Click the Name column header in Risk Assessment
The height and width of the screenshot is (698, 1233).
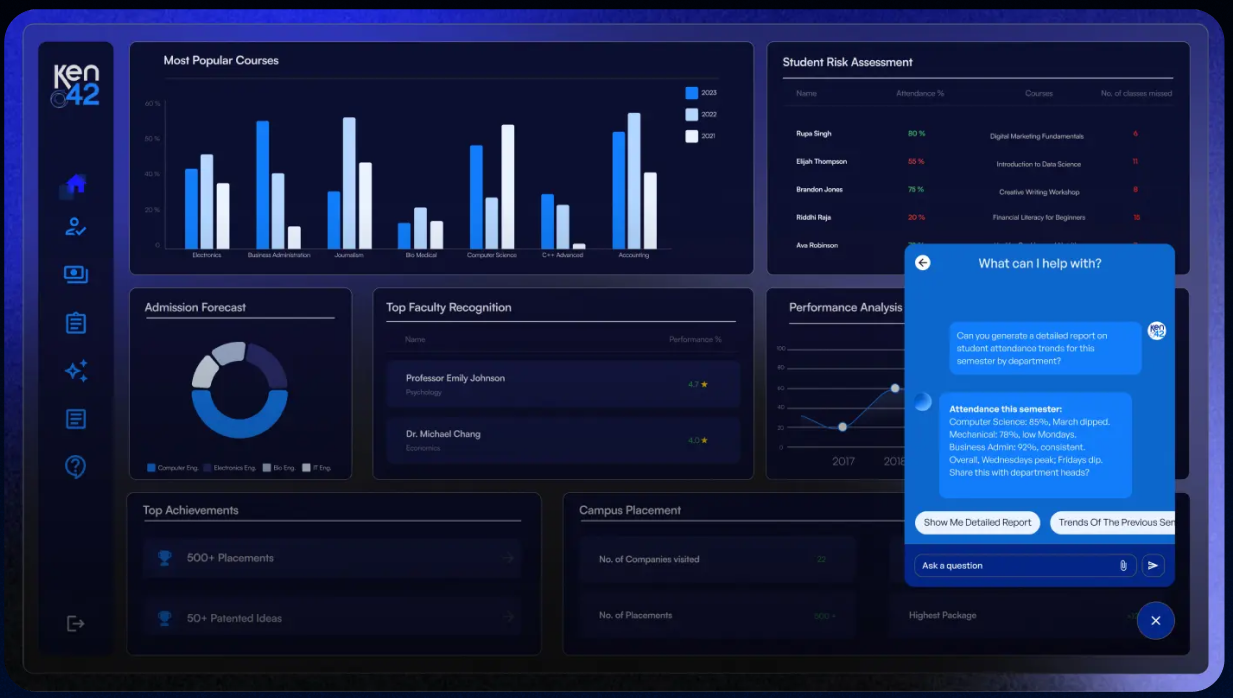(x=806, y=93)
